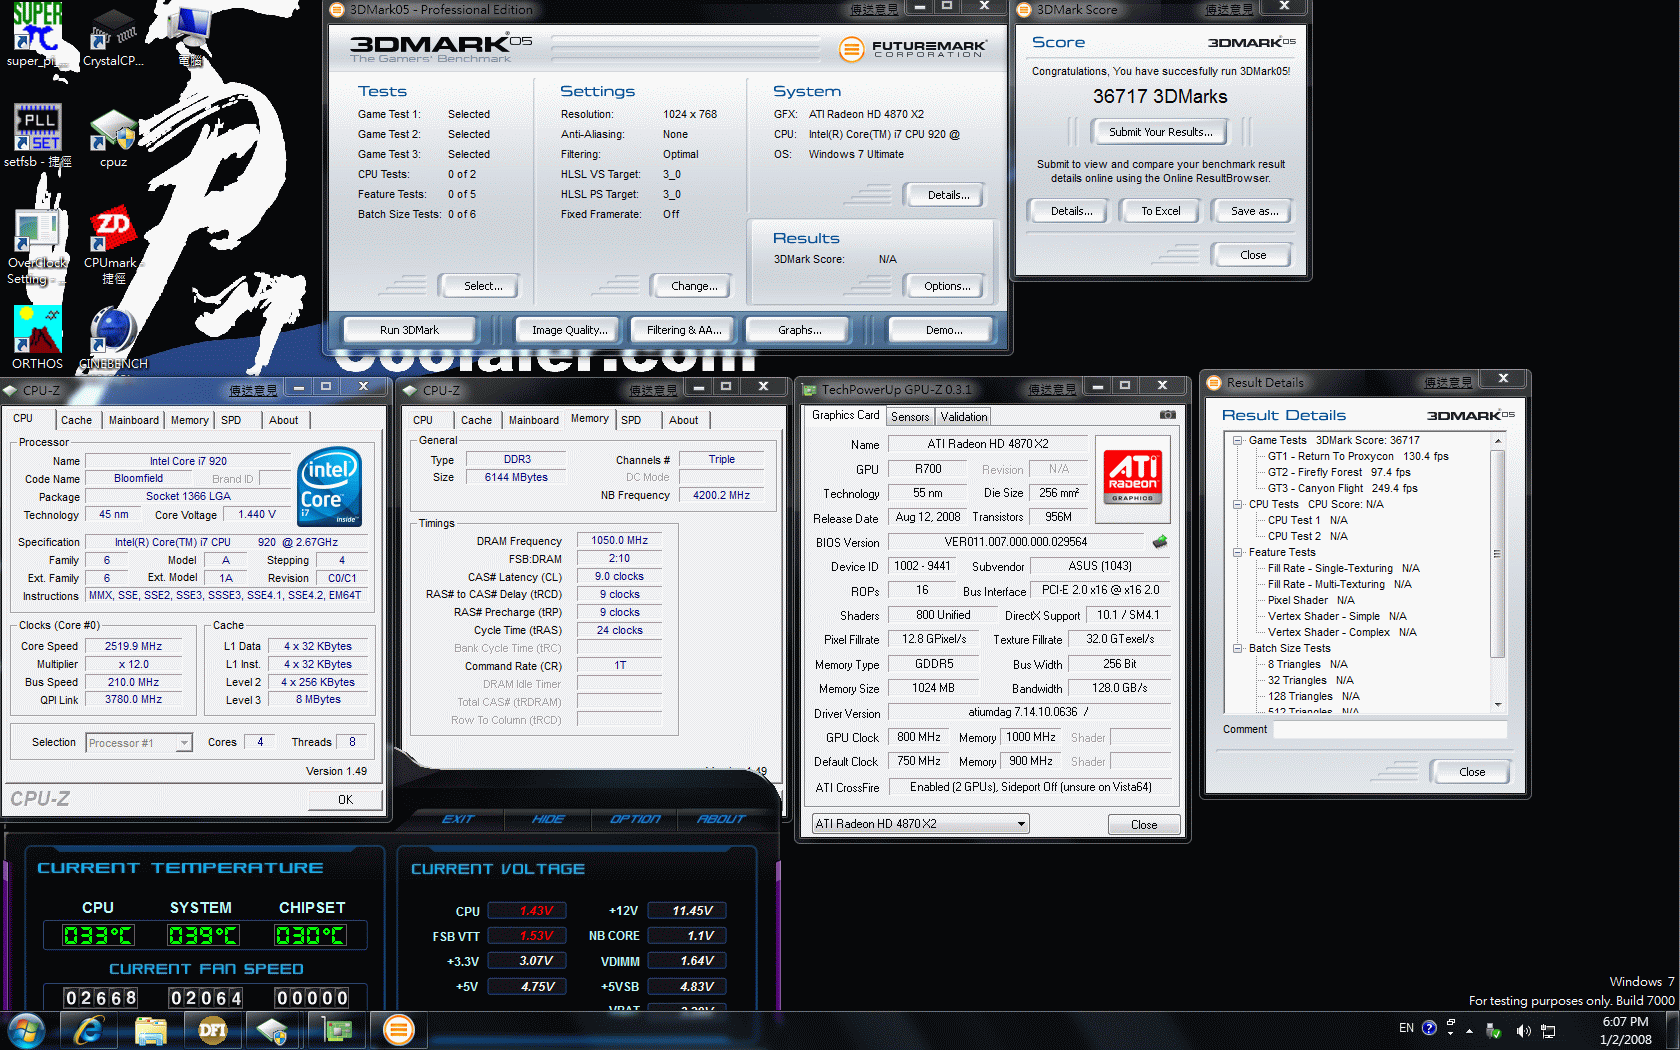1680x1050 pixels.
Task: Open Windows Explorer from the taskbar
Action: 150,1030
